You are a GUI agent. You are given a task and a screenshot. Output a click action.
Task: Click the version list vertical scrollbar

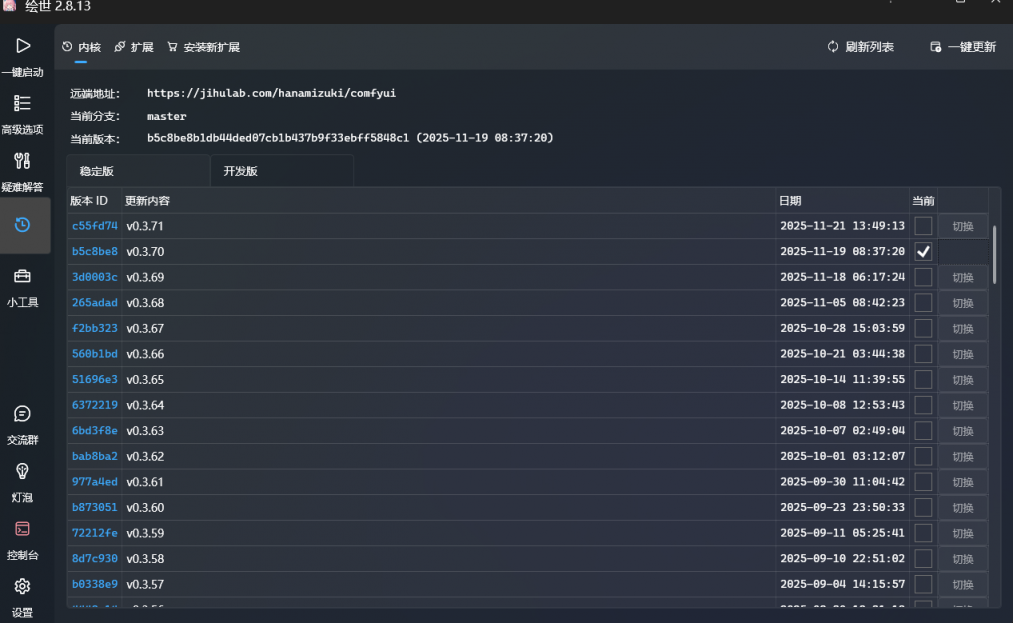point(994,255)
